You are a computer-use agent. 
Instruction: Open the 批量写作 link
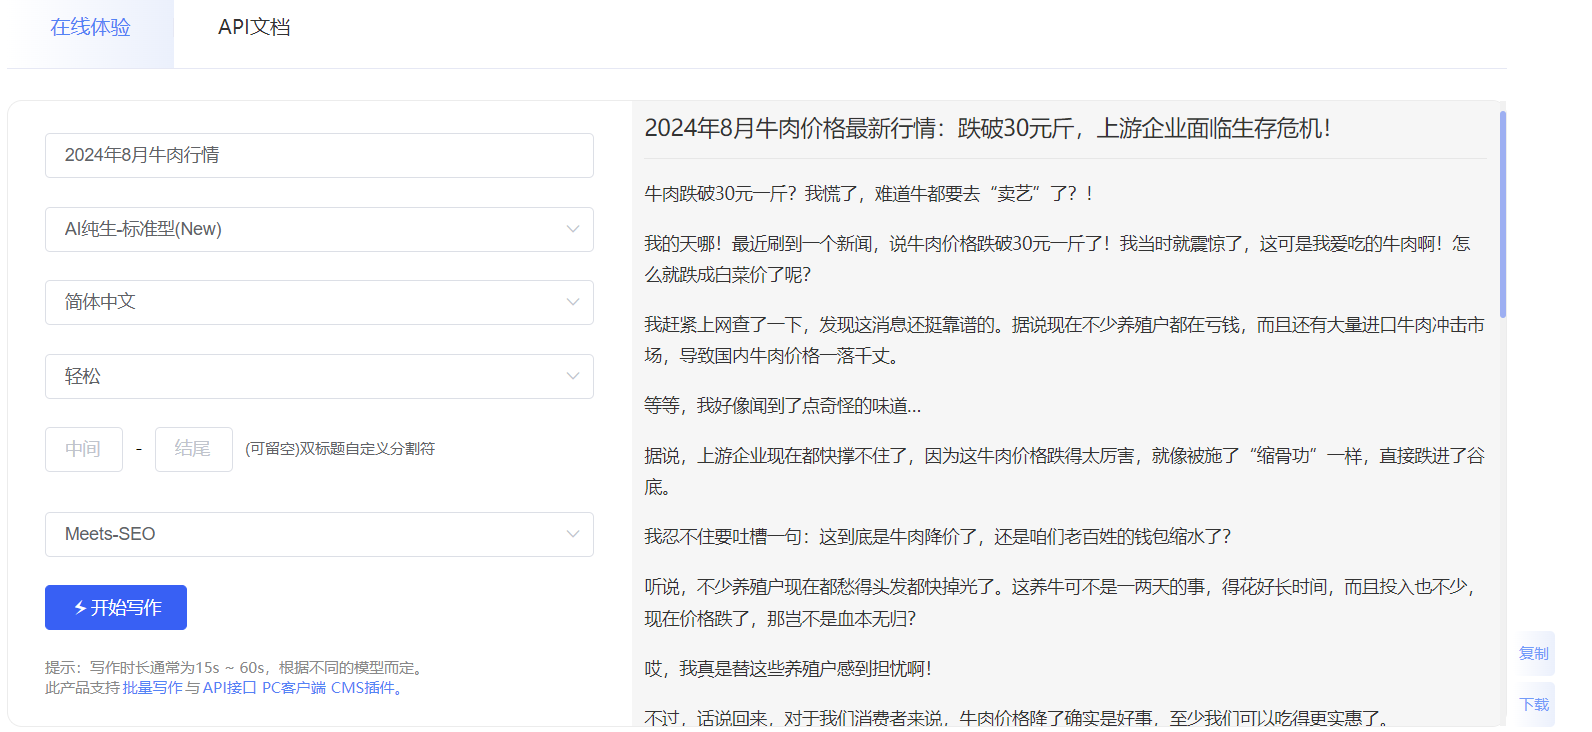(153, 688)
